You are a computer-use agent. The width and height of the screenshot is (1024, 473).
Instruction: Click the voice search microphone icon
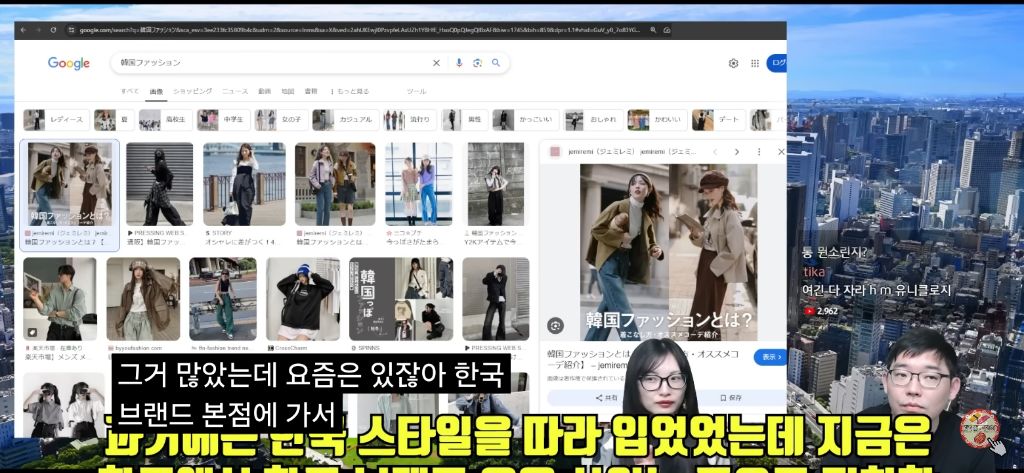point(459,63)
